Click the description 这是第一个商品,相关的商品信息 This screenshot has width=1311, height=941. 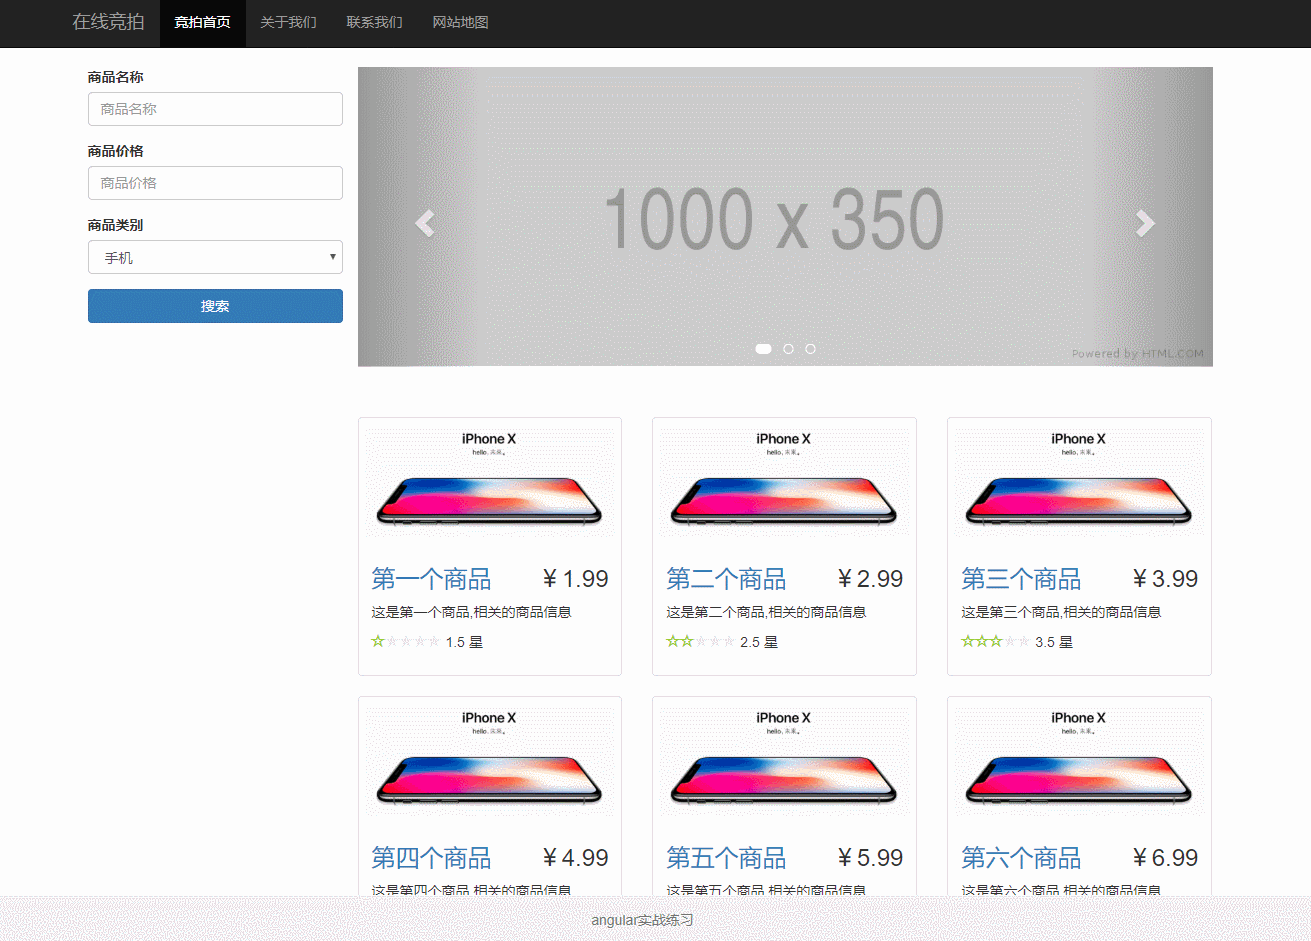pyautogui.click(x=471, y=612)
